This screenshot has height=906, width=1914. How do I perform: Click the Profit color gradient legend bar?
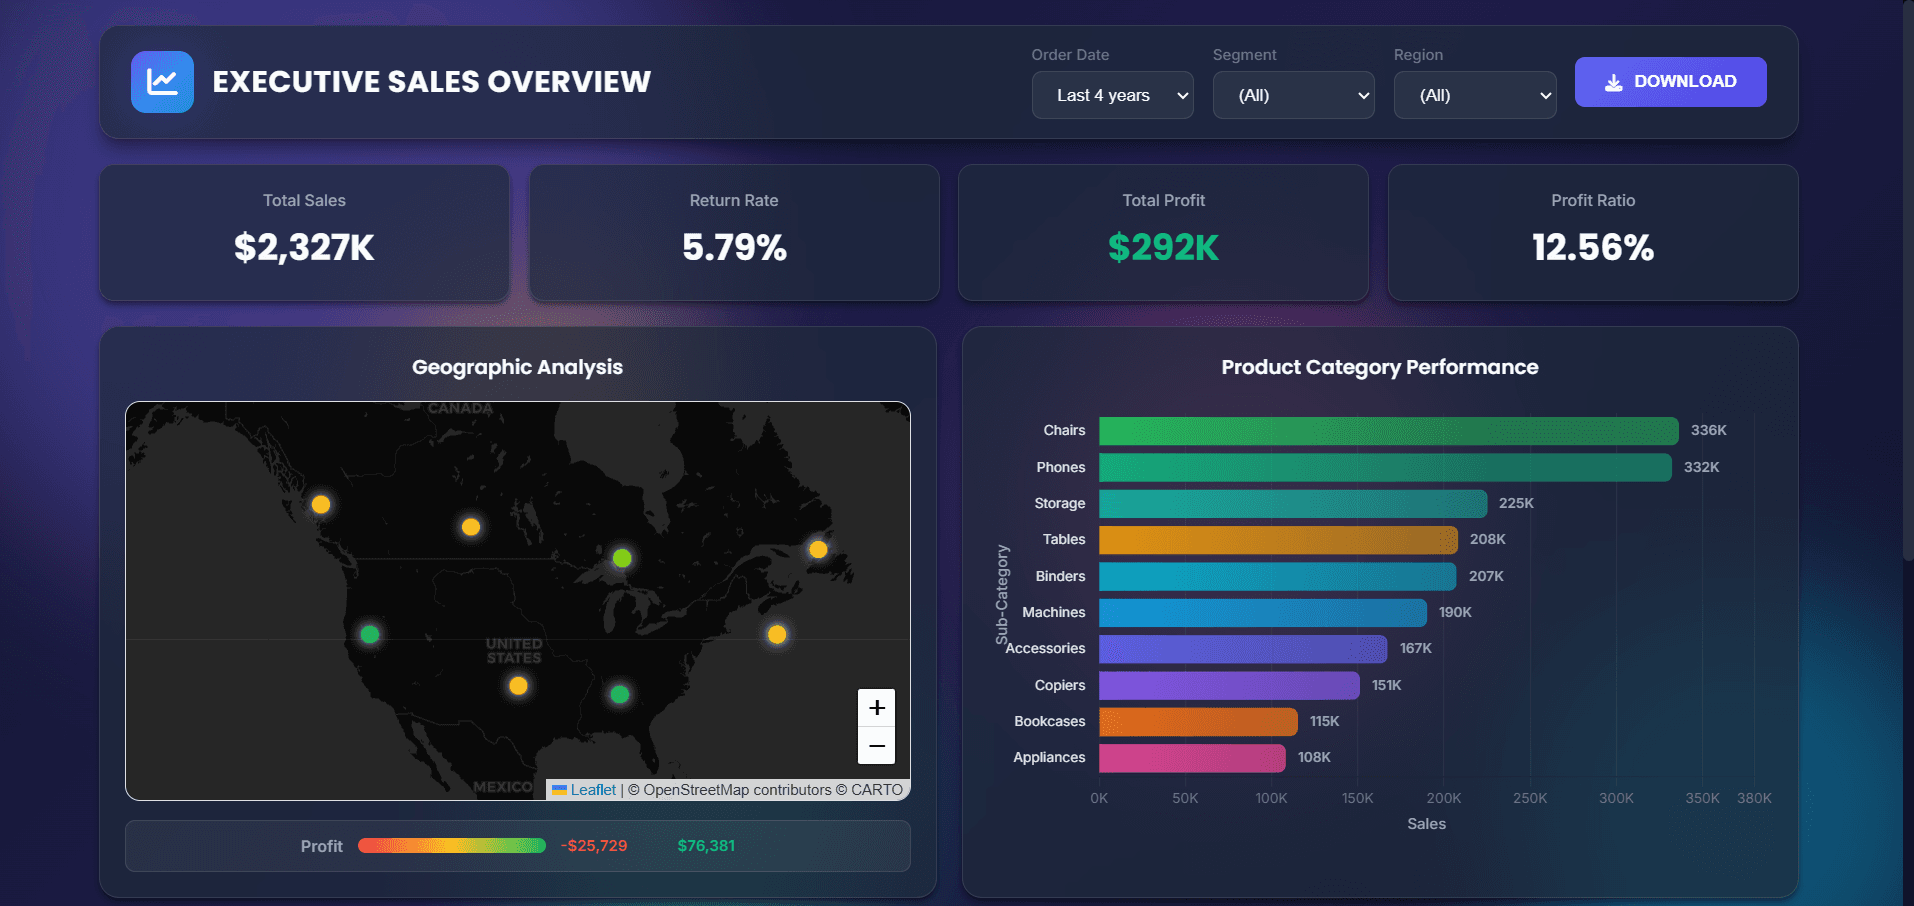click(452, 845)
